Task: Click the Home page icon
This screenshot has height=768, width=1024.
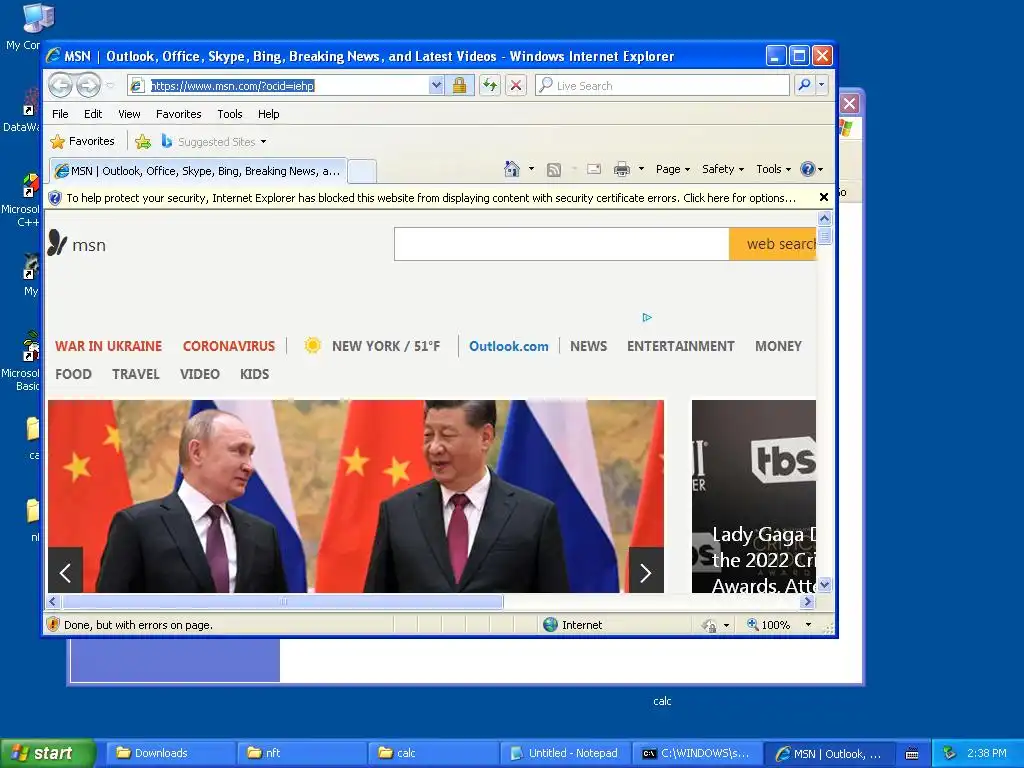Action: click(512, 169)
